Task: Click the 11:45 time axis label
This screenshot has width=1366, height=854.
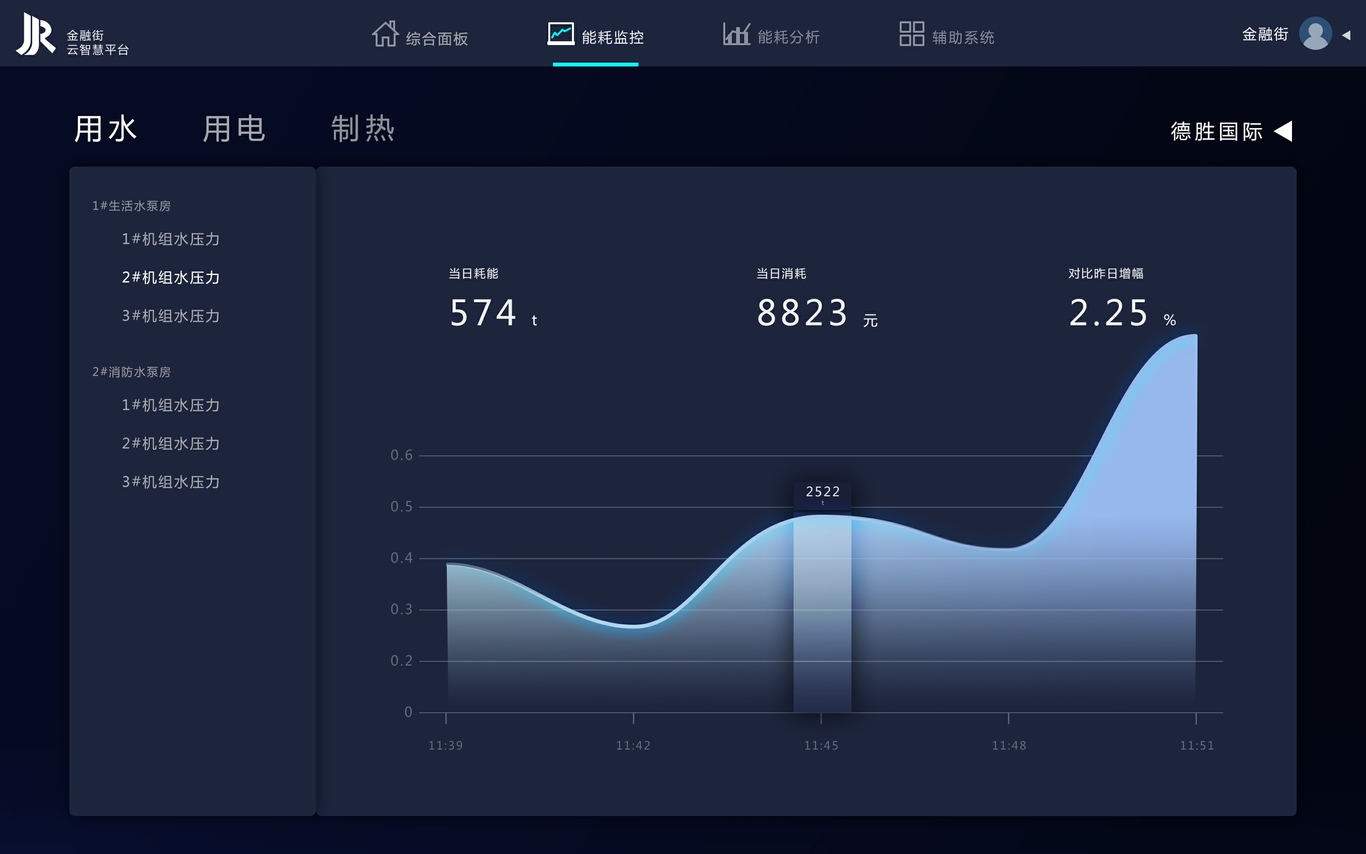Action: (821, 745)
